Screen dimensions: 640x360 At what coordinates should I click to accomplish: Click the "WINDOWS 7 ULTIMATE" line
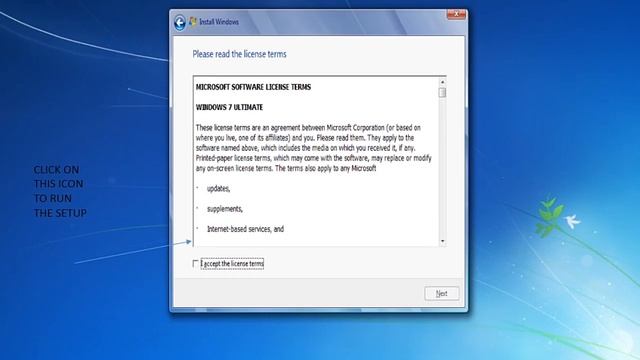(x=229, y=107)
